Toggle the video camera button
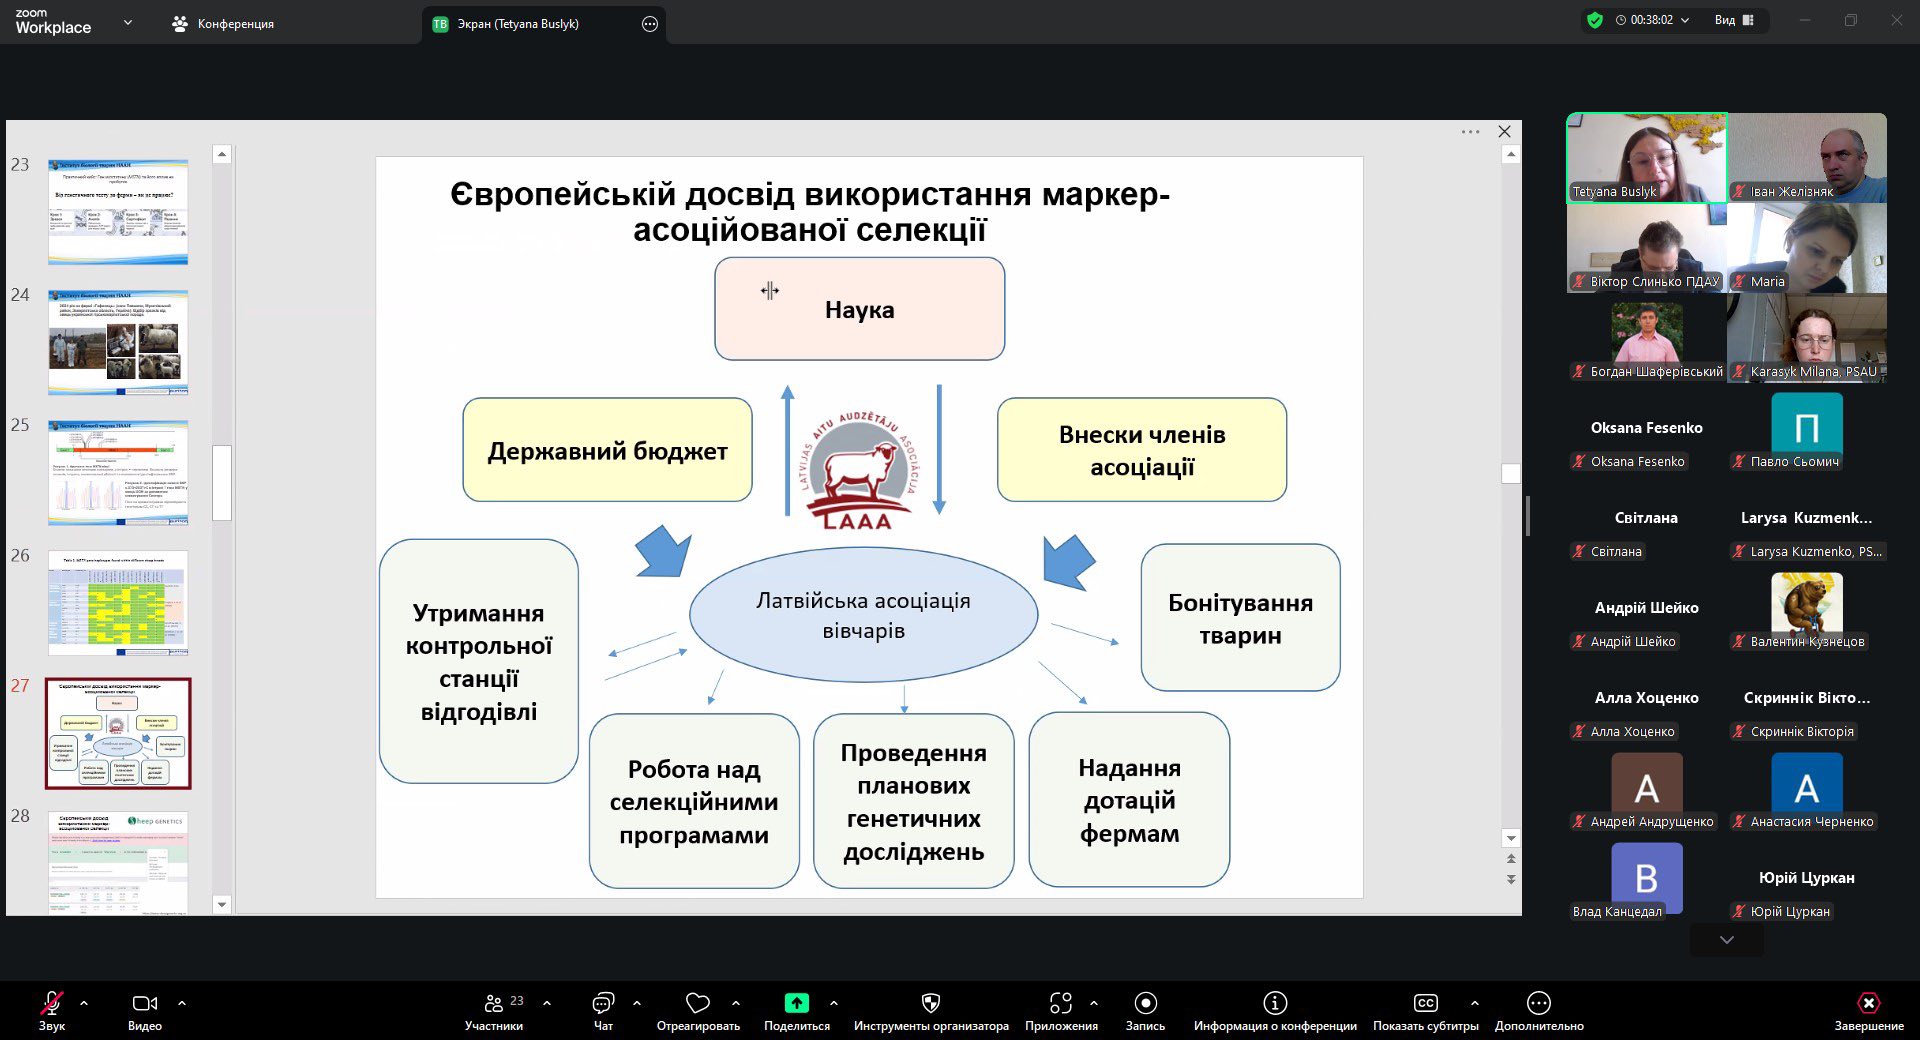Screen dimensions: 1920x1040 pos(144,1003)
